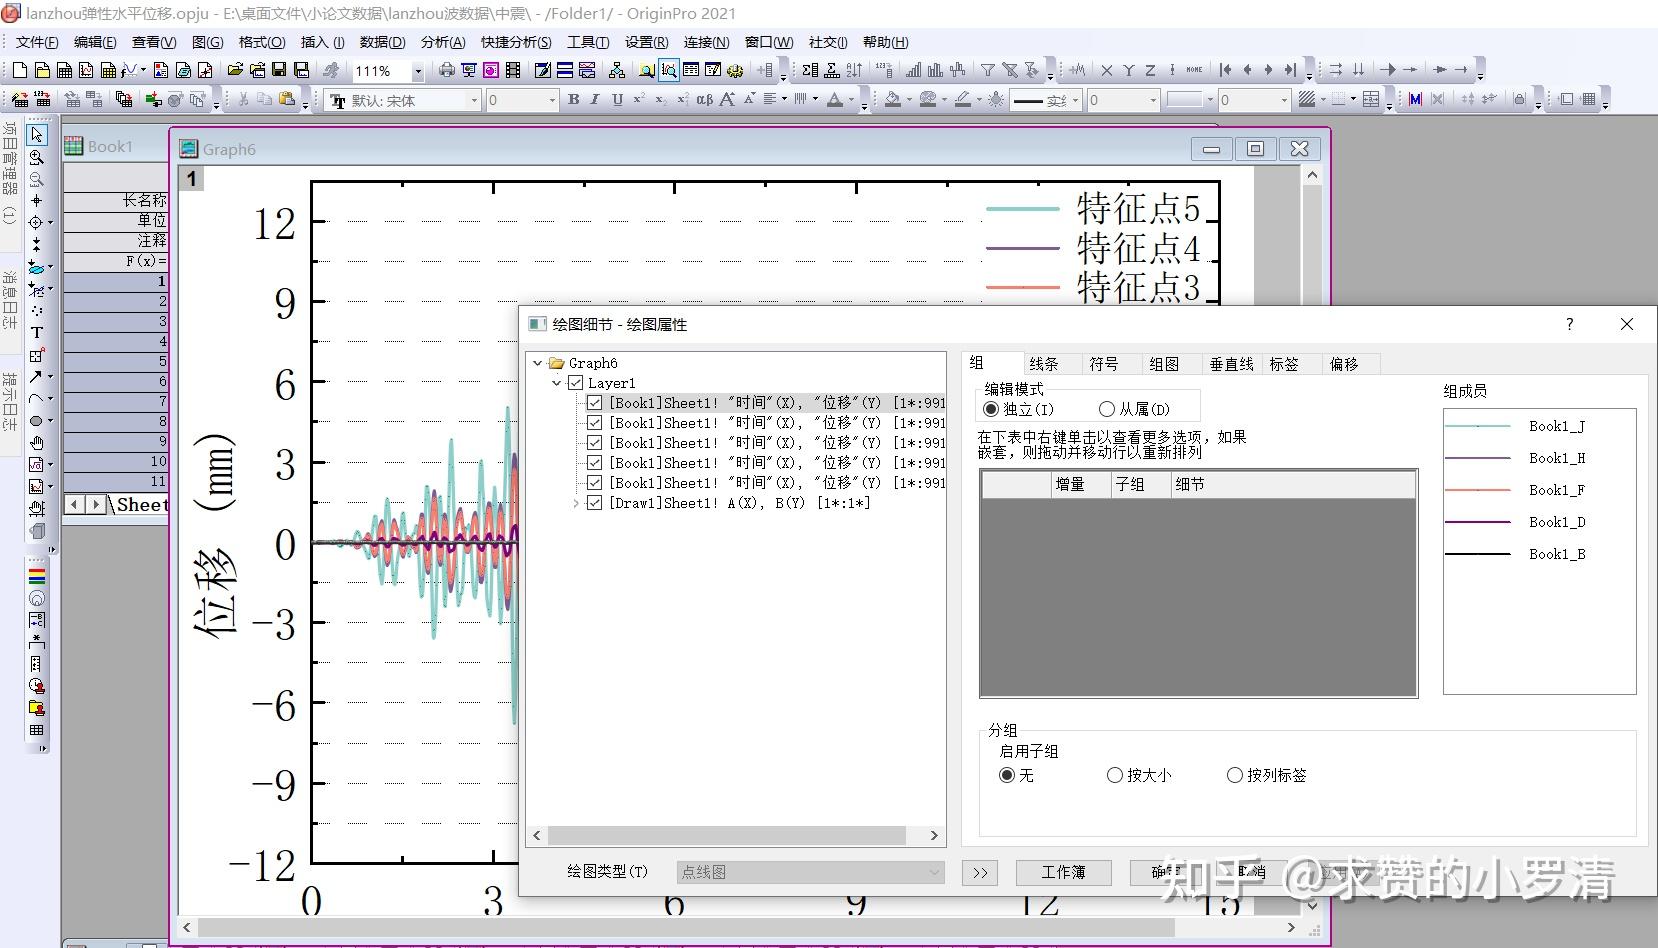The width and height of the screenshot is (1658, 948).
Task: Switch to the 线条 tab
Action: coord(1043,364)
